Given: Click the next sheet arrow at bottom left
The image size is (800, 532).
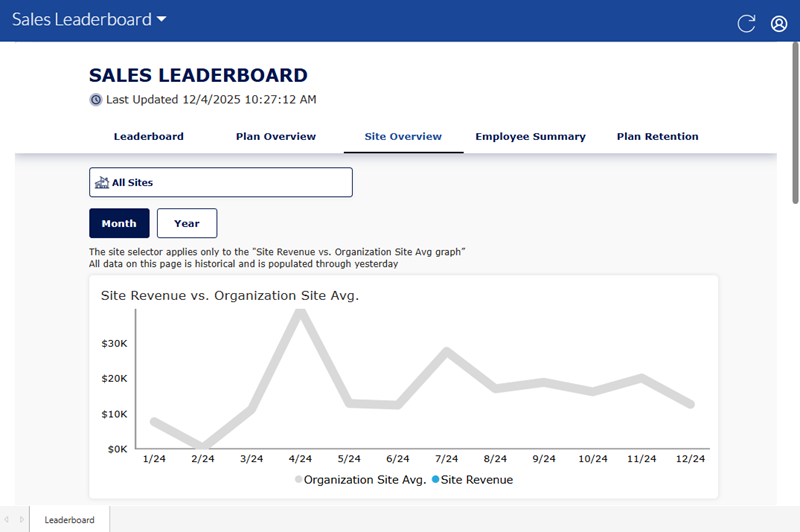Looking at the screenshot, I should coord(22,520).
